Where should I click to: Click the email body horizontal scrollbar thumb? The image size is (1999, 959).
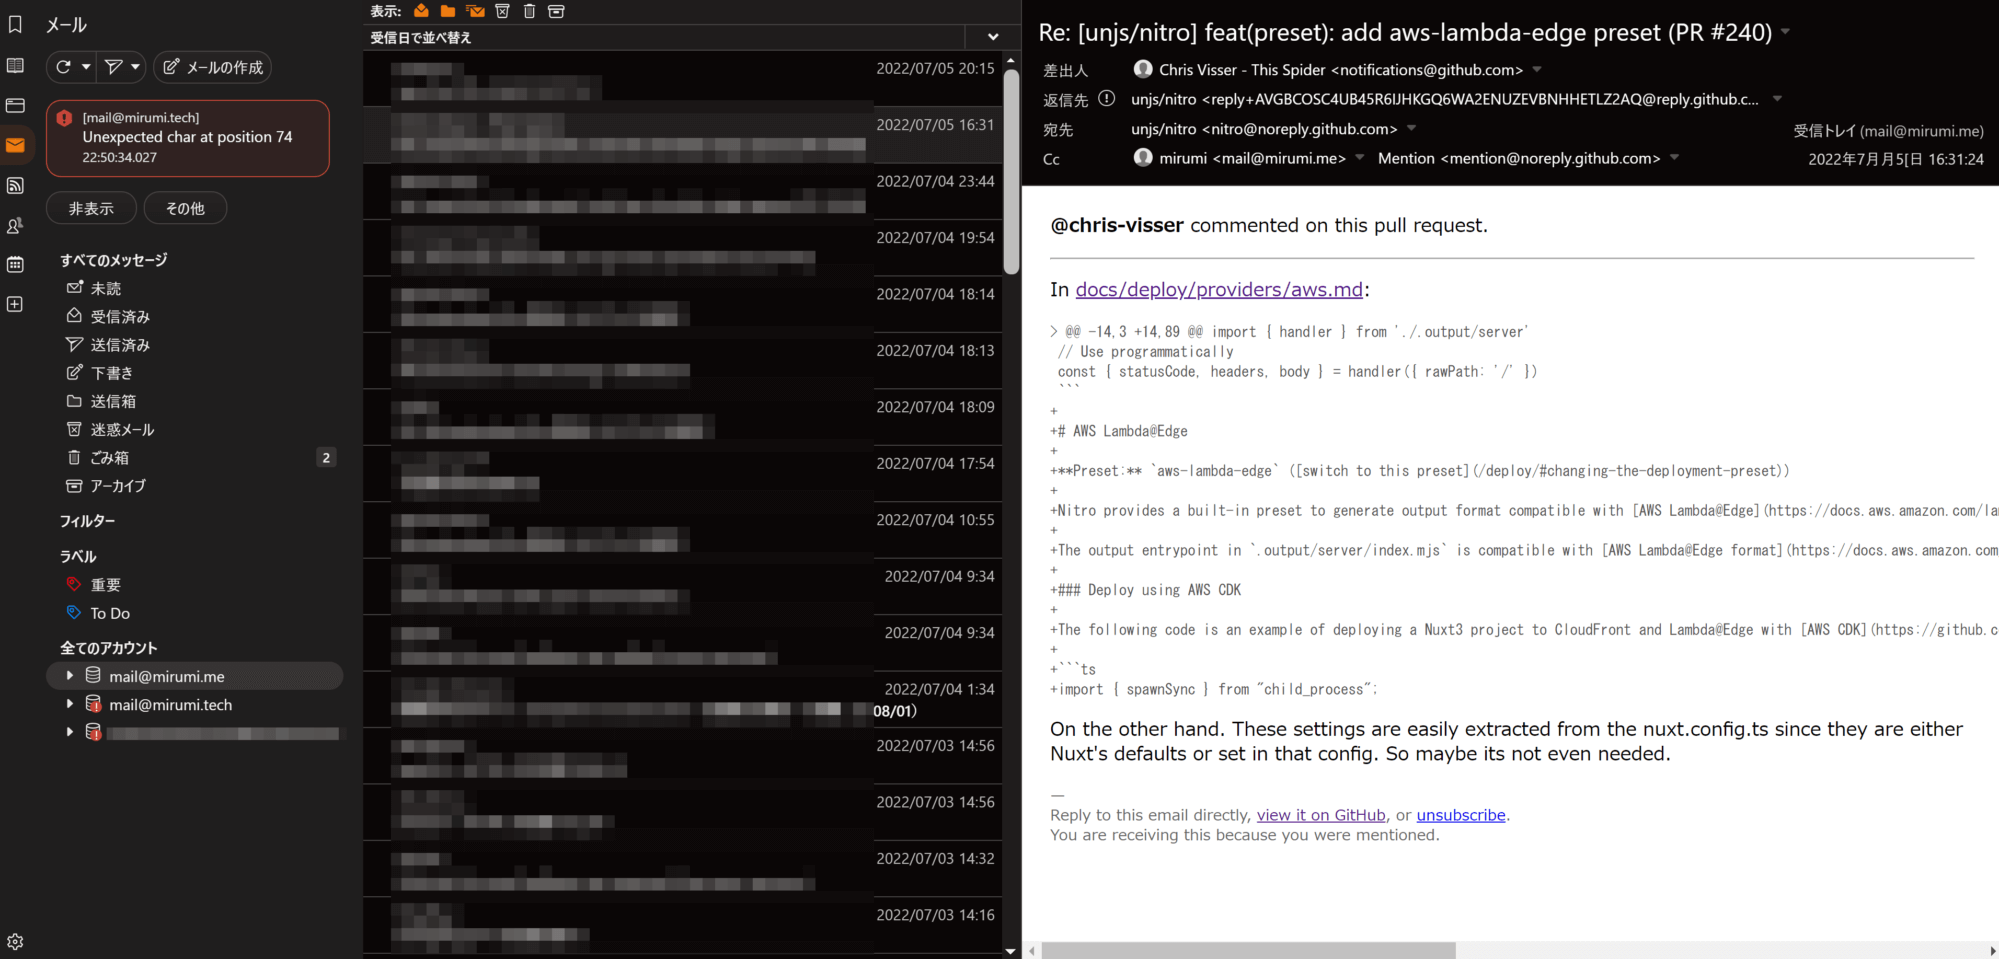(1248, 950)
